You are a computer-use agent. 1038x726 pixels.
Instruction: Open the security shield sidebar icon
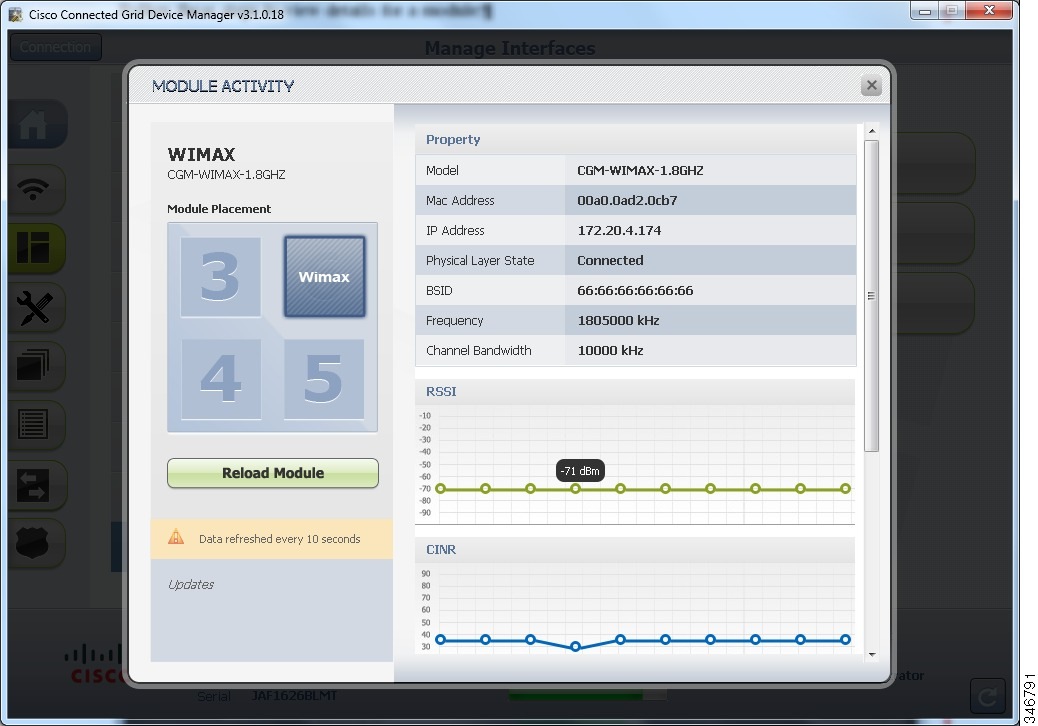(34, 543)
